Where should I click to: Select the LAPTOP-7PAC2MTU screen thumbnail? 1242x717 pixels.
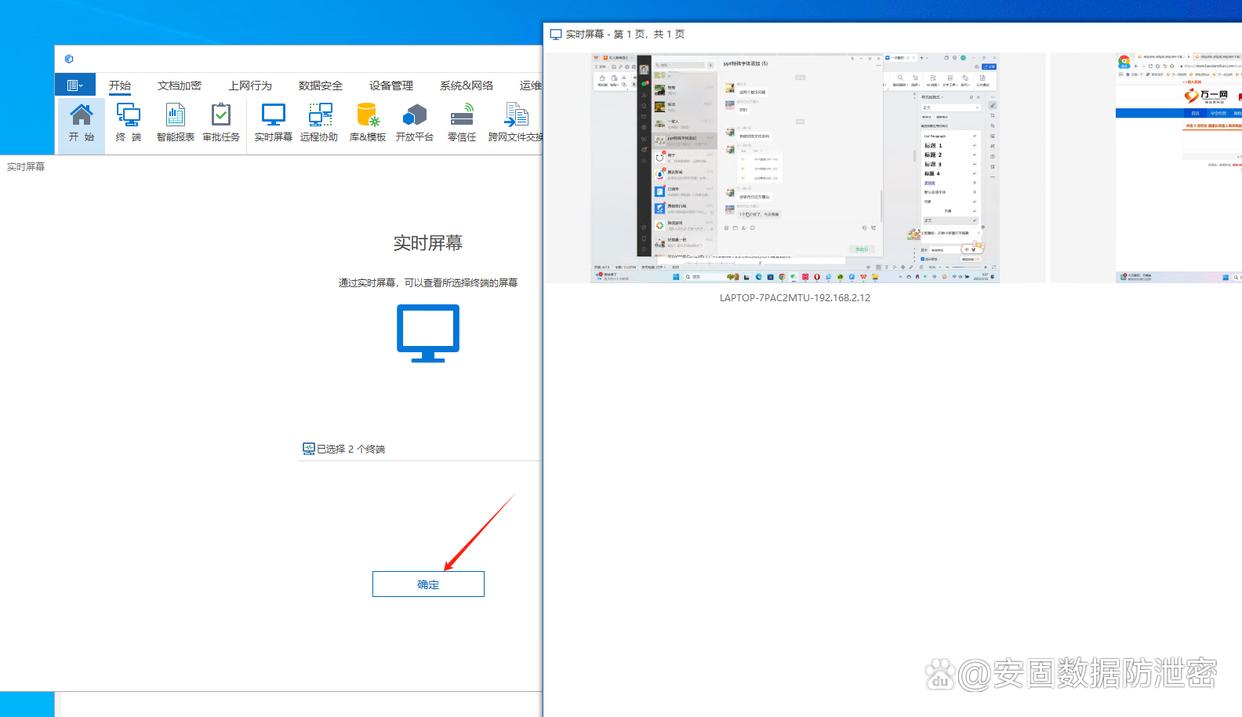pyautogui.click(x=795, y=167)
